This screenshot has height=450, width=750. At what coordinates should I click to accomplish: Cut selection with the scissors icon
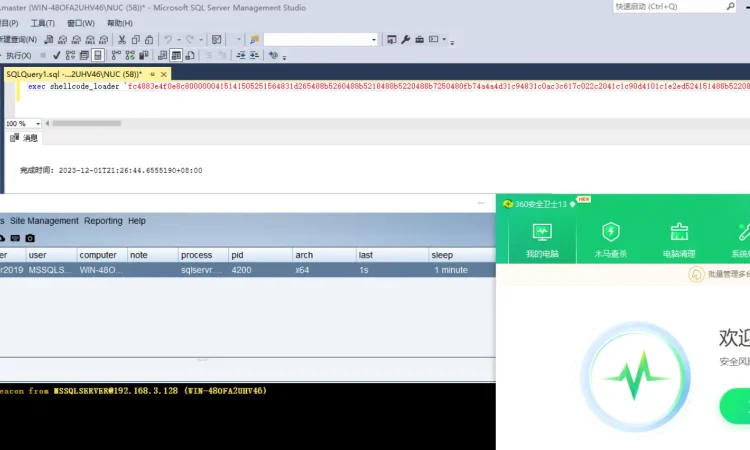coord(122,40)
